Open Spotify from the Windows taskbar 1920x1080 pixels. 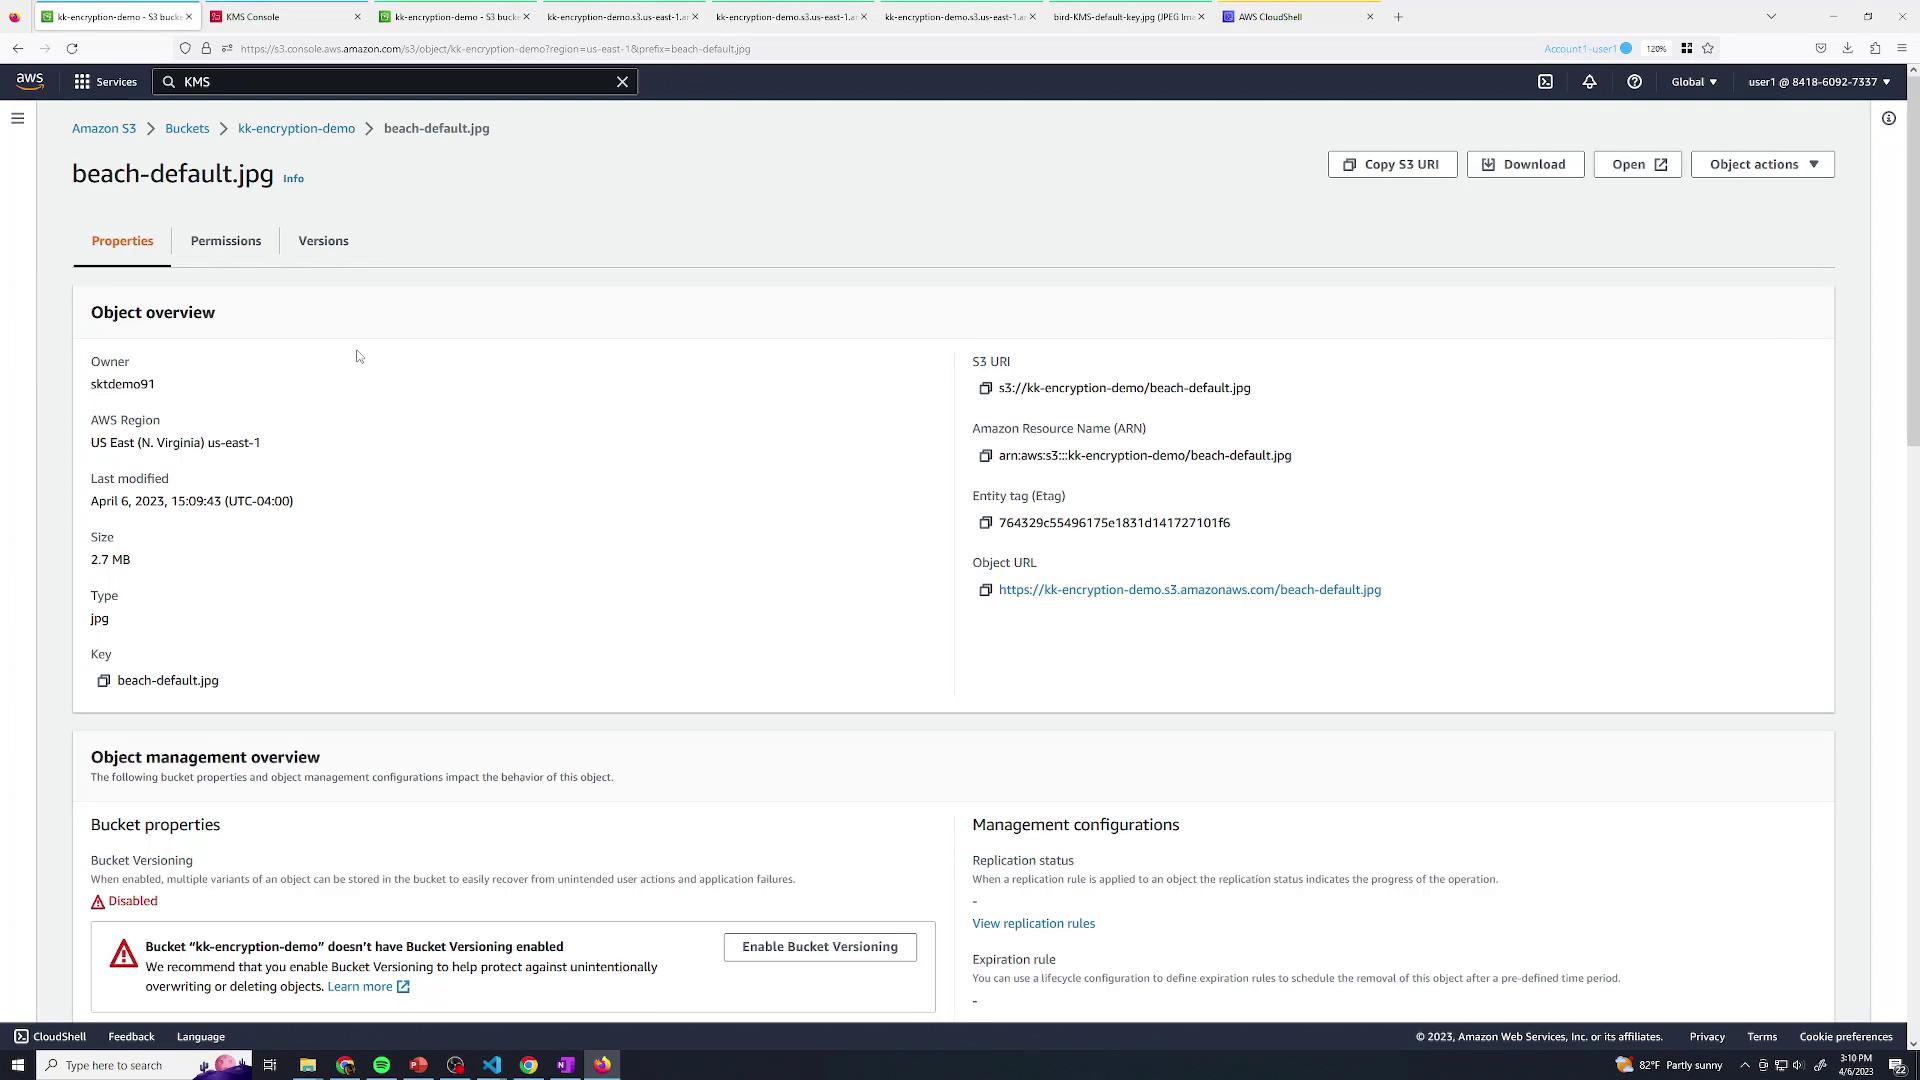point(381,1065)
